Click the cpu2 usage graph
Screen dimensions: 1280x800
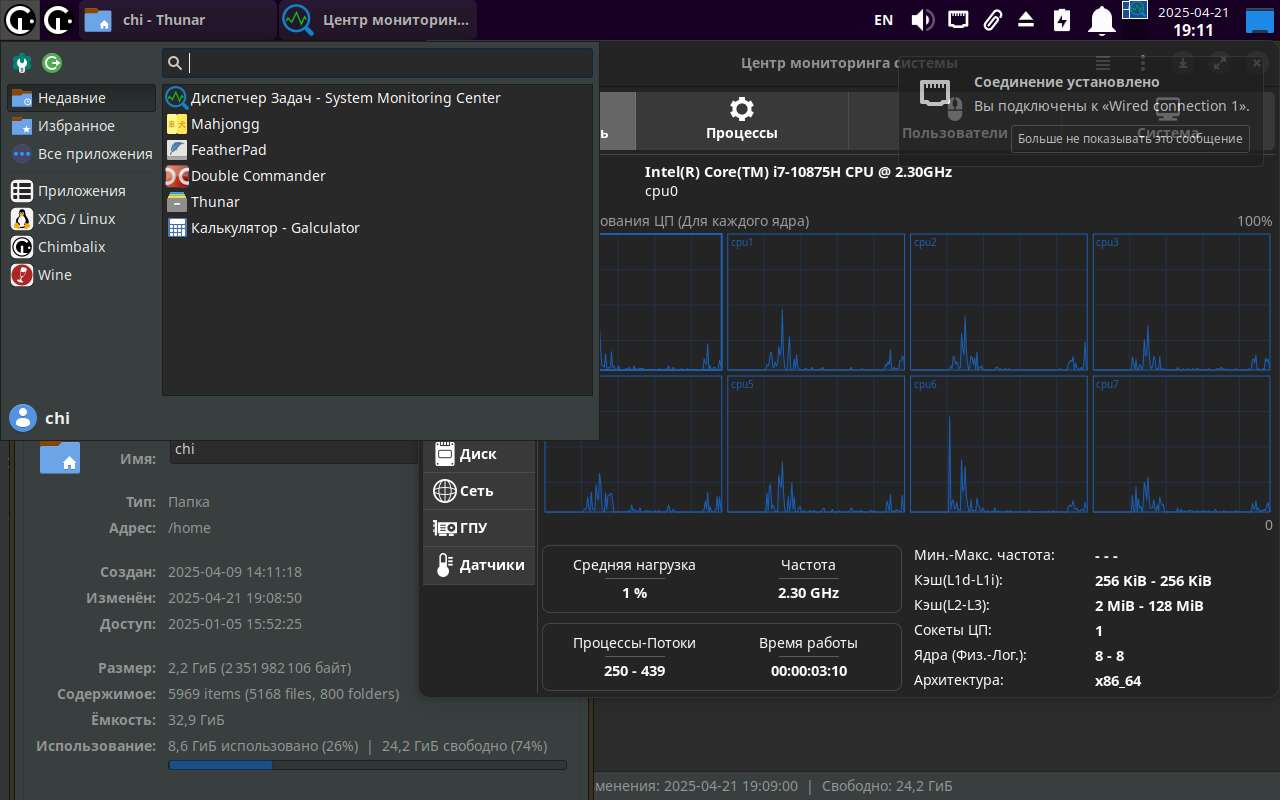[999, 302]
